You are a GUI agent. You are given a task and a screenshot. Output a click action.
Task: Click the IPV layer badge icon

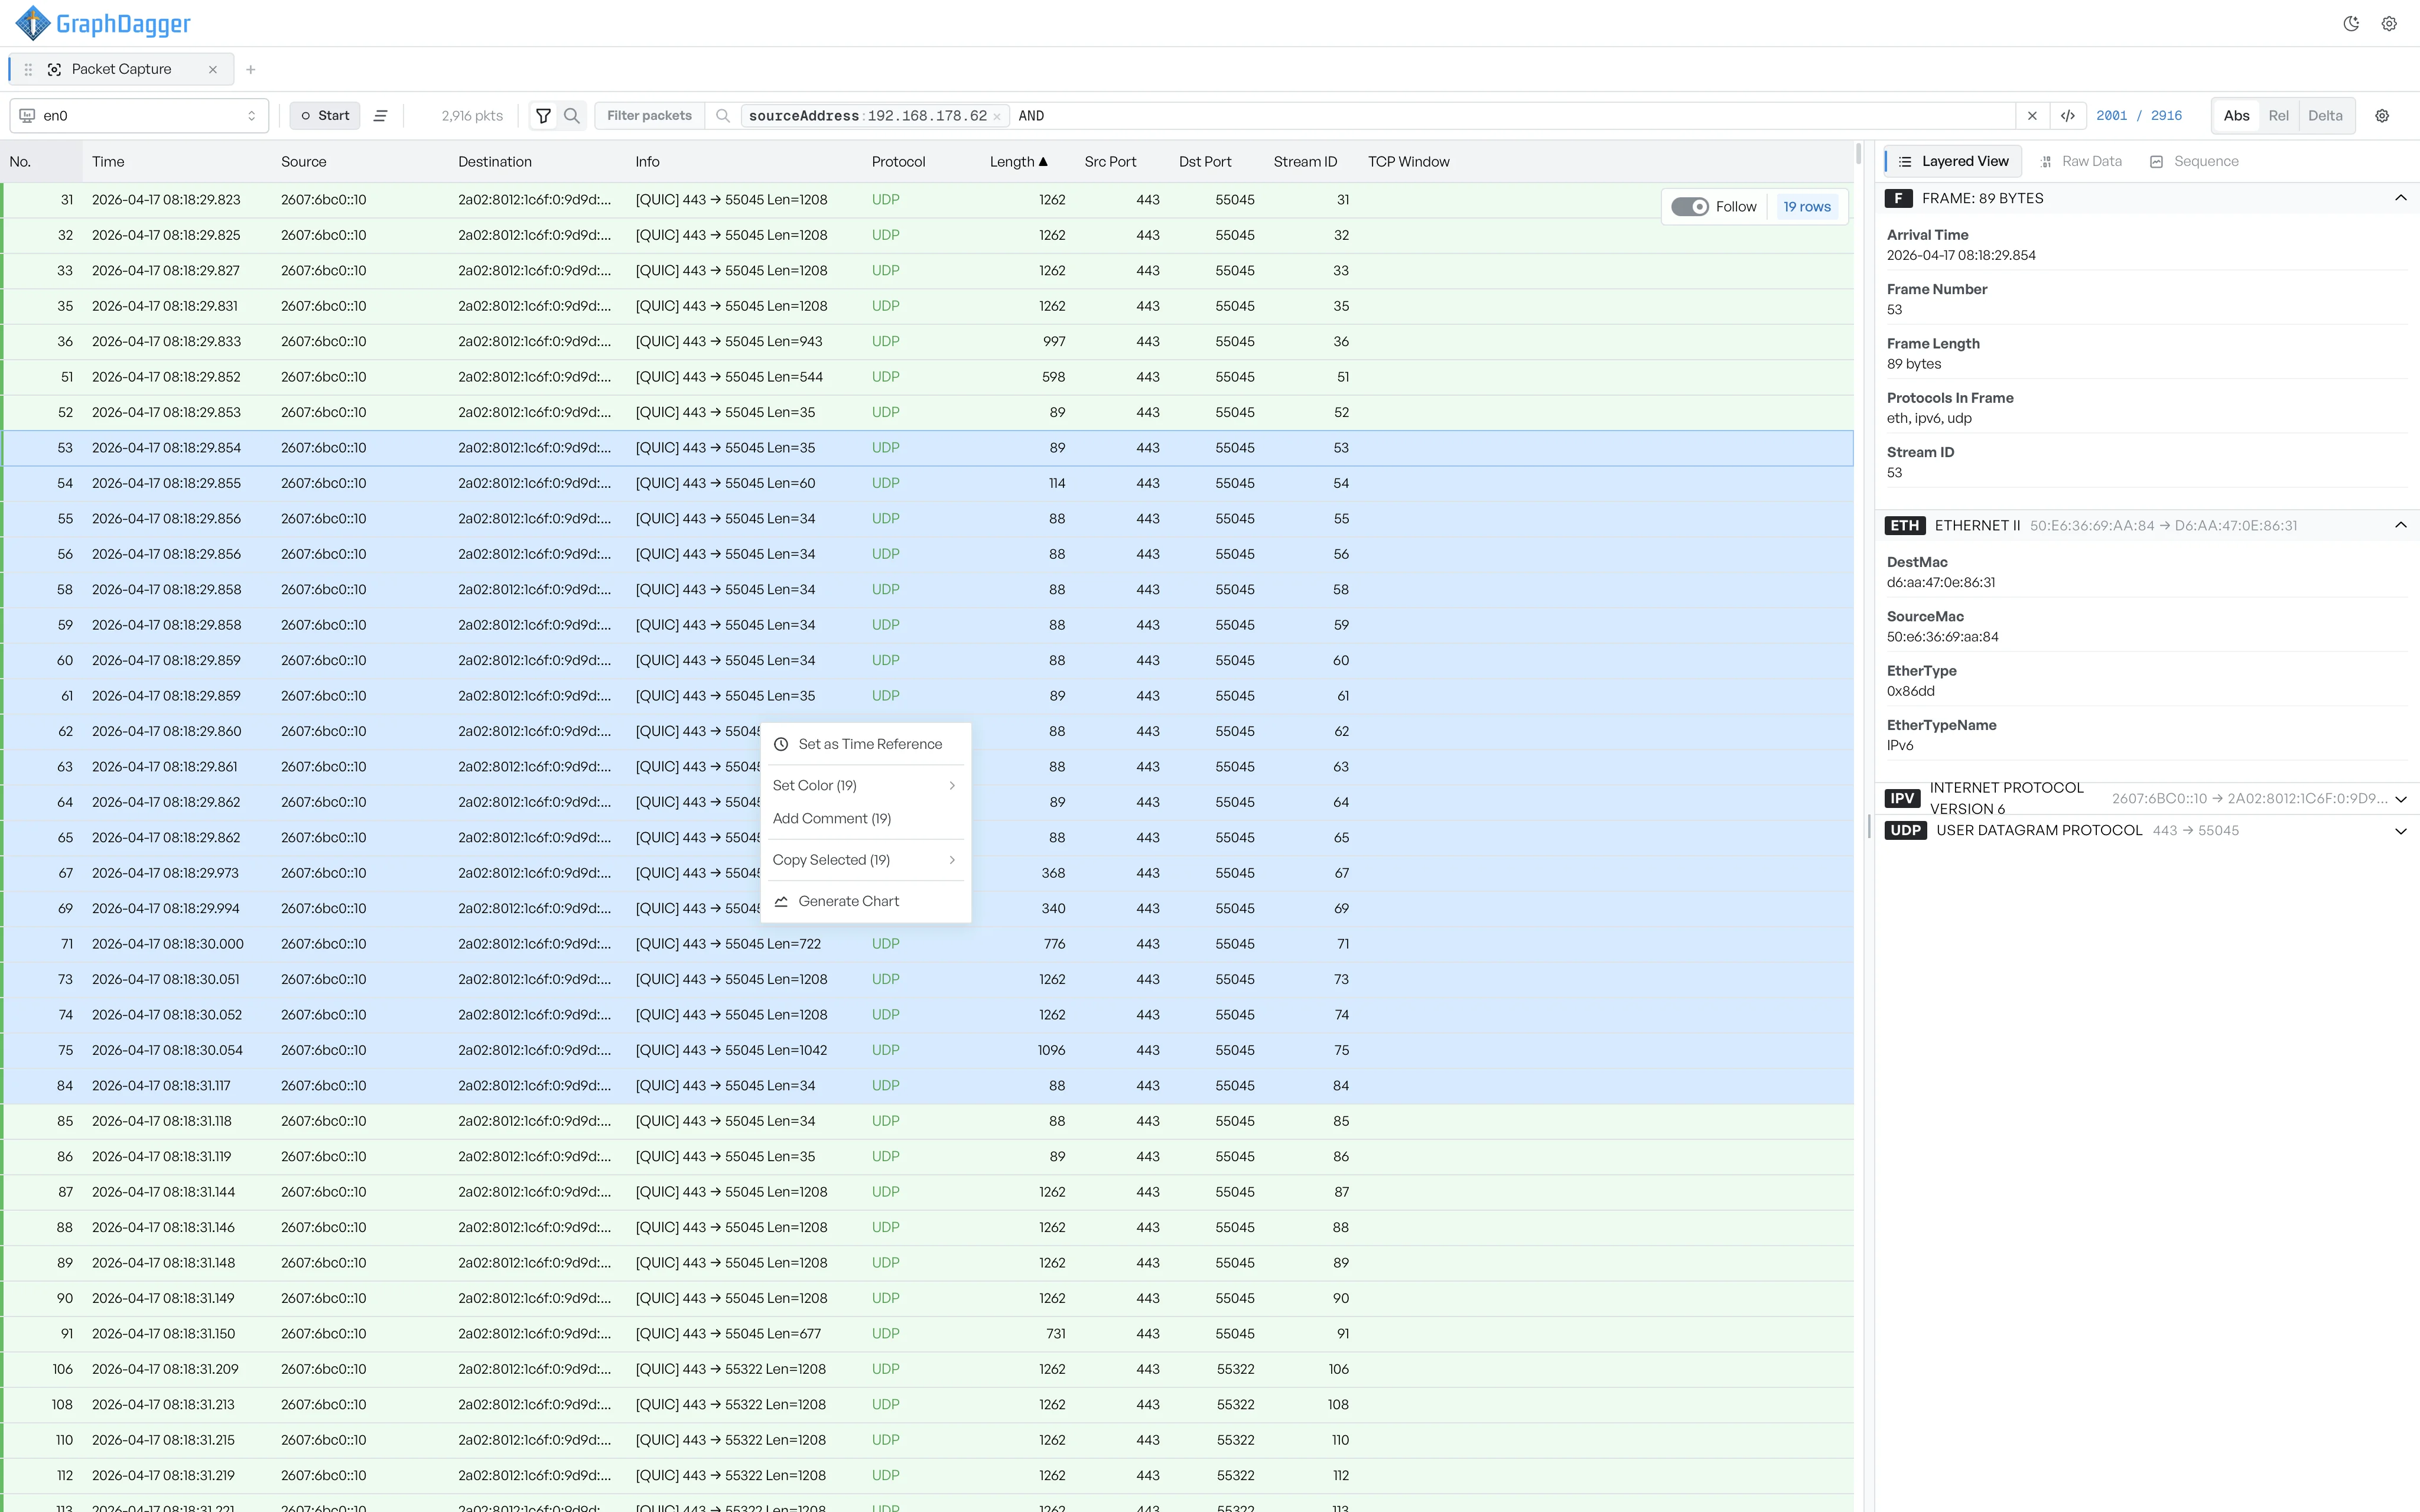(1902, 798)
